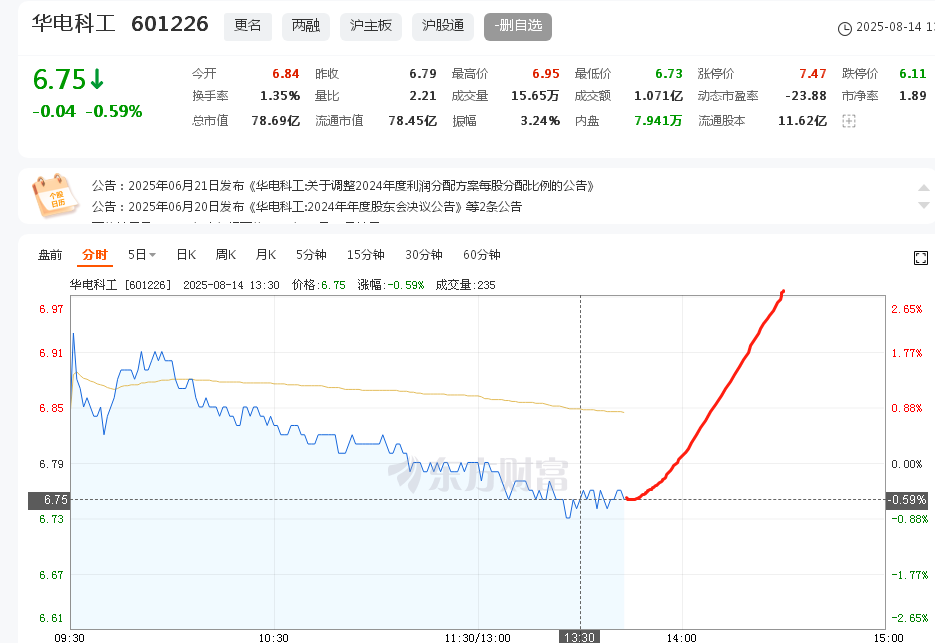Click the 13:30 time marker on axis
The height and width of the screenshot is (643, 935).
click(x=580, y=636)
